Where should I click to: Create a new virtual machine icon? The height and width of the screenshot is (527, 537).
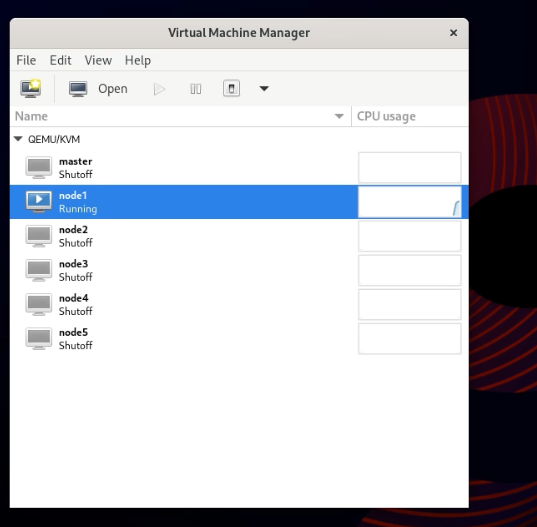[x=30, y=88]
